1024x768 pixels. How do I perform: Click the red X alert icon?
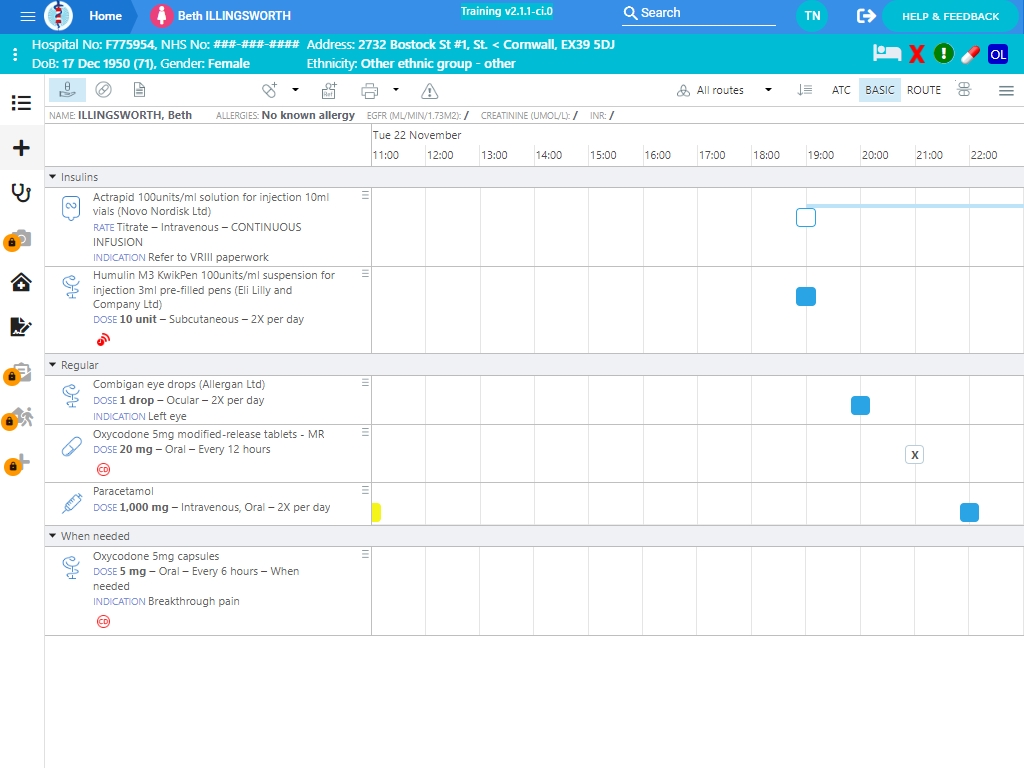pyautogui.click(x=917, y=54)
